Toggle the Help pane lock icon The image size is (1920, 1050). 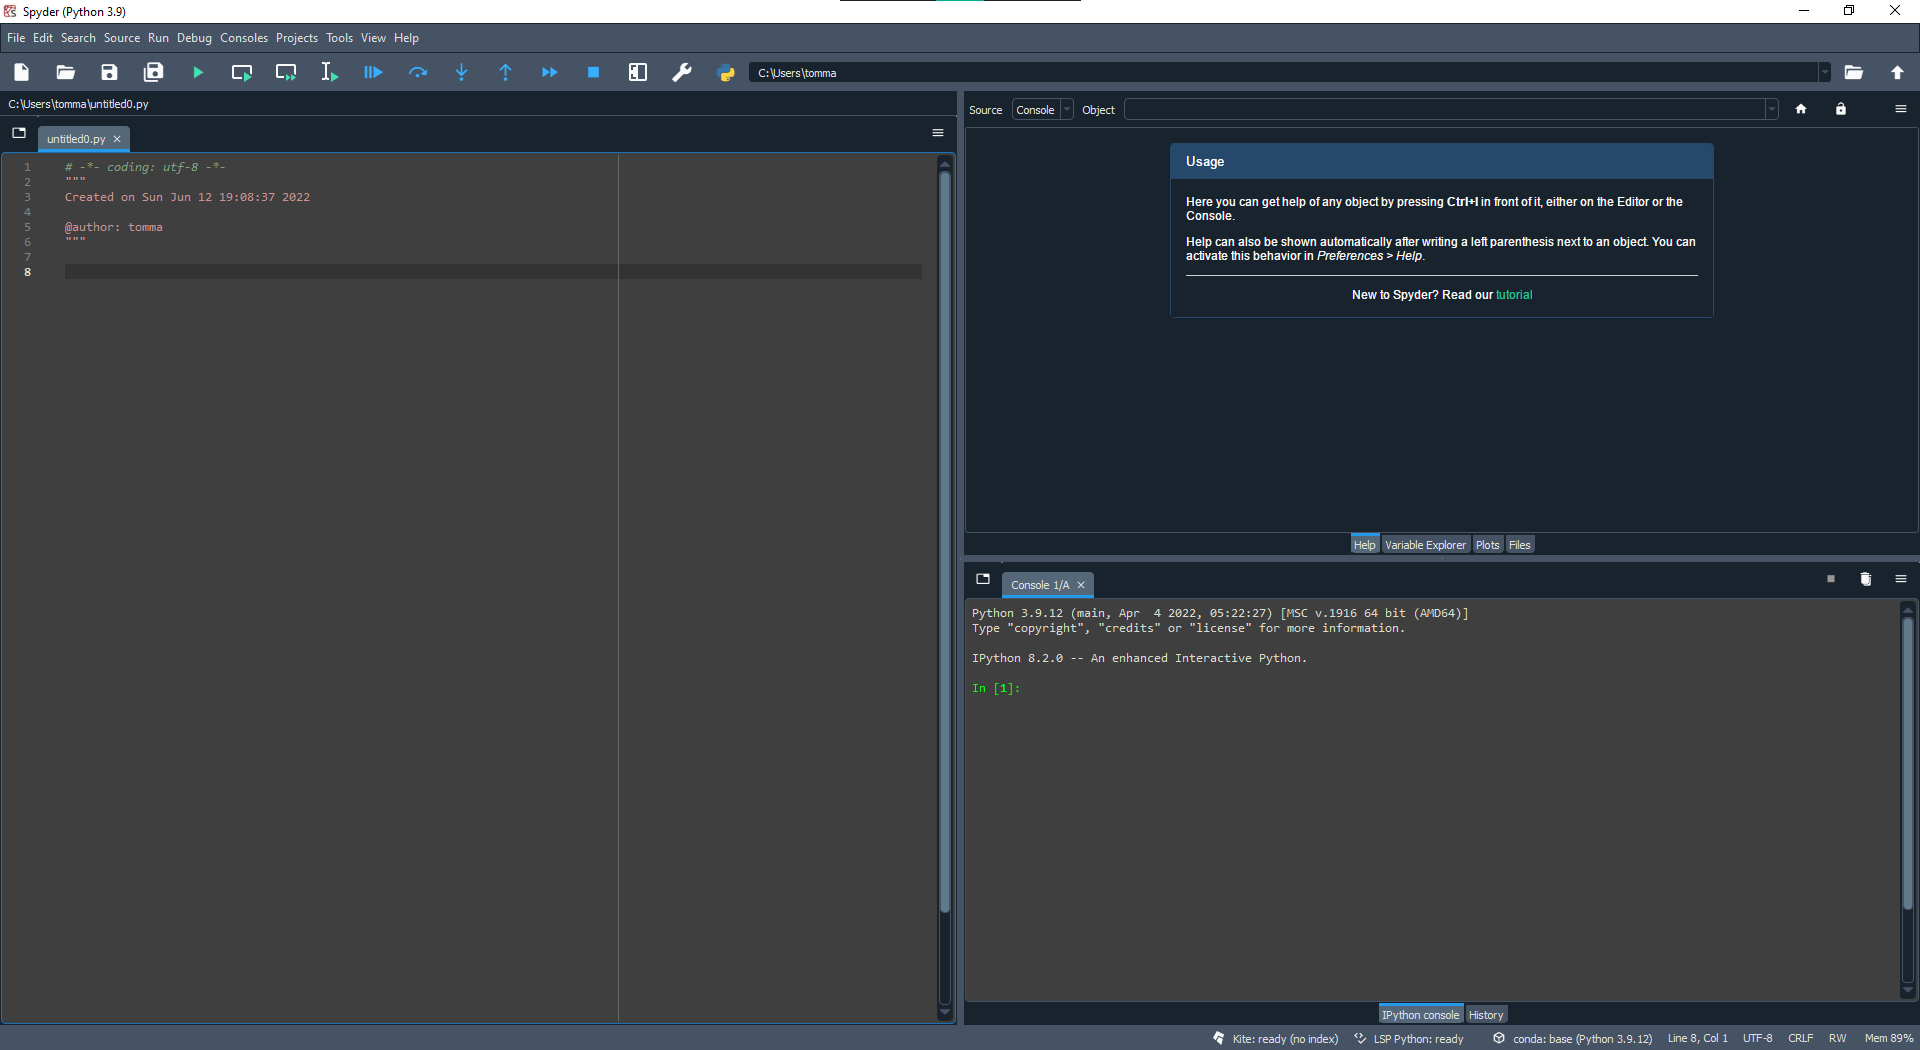coord(1841,109)
